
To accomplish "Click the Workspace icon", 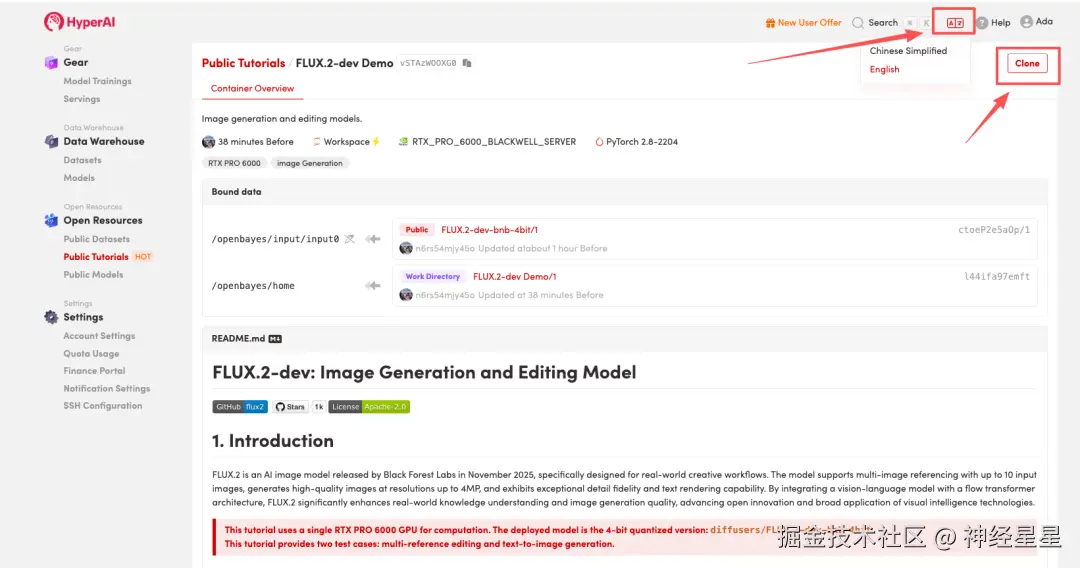I will point(317,142).
